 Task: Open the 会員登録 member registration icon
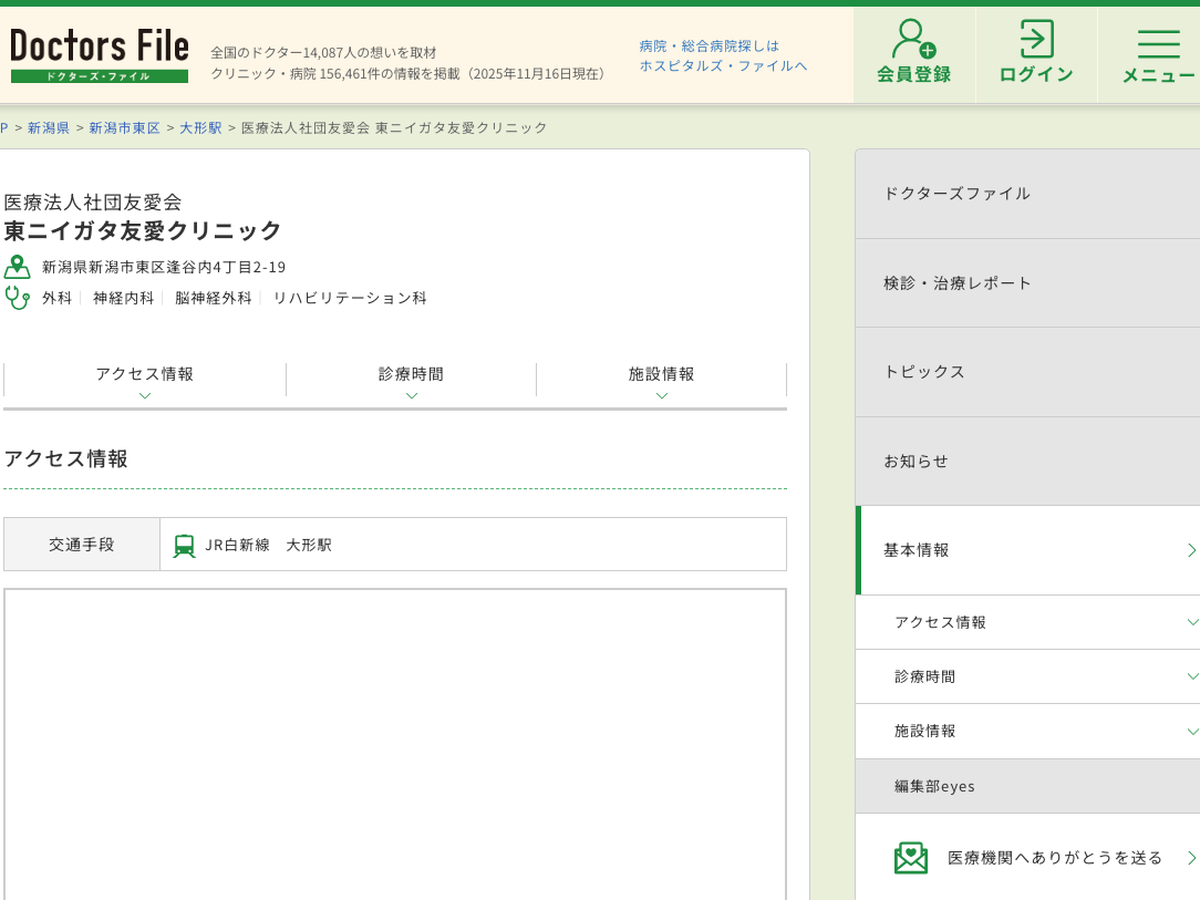click(913, 40)
